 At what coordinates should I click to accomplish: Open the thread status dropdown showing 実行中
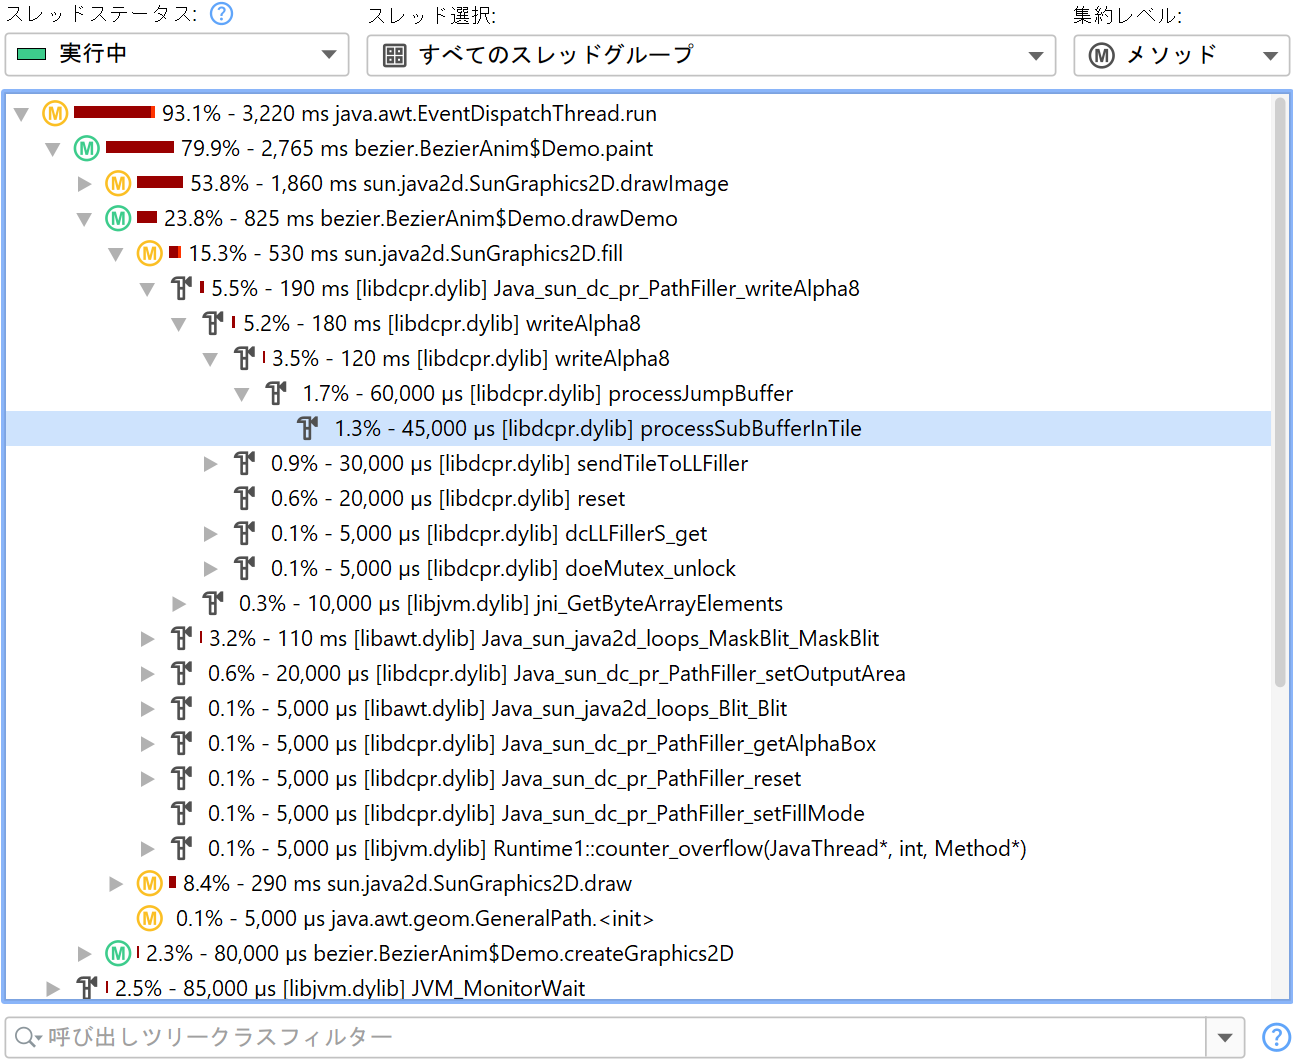coord(177,54)
